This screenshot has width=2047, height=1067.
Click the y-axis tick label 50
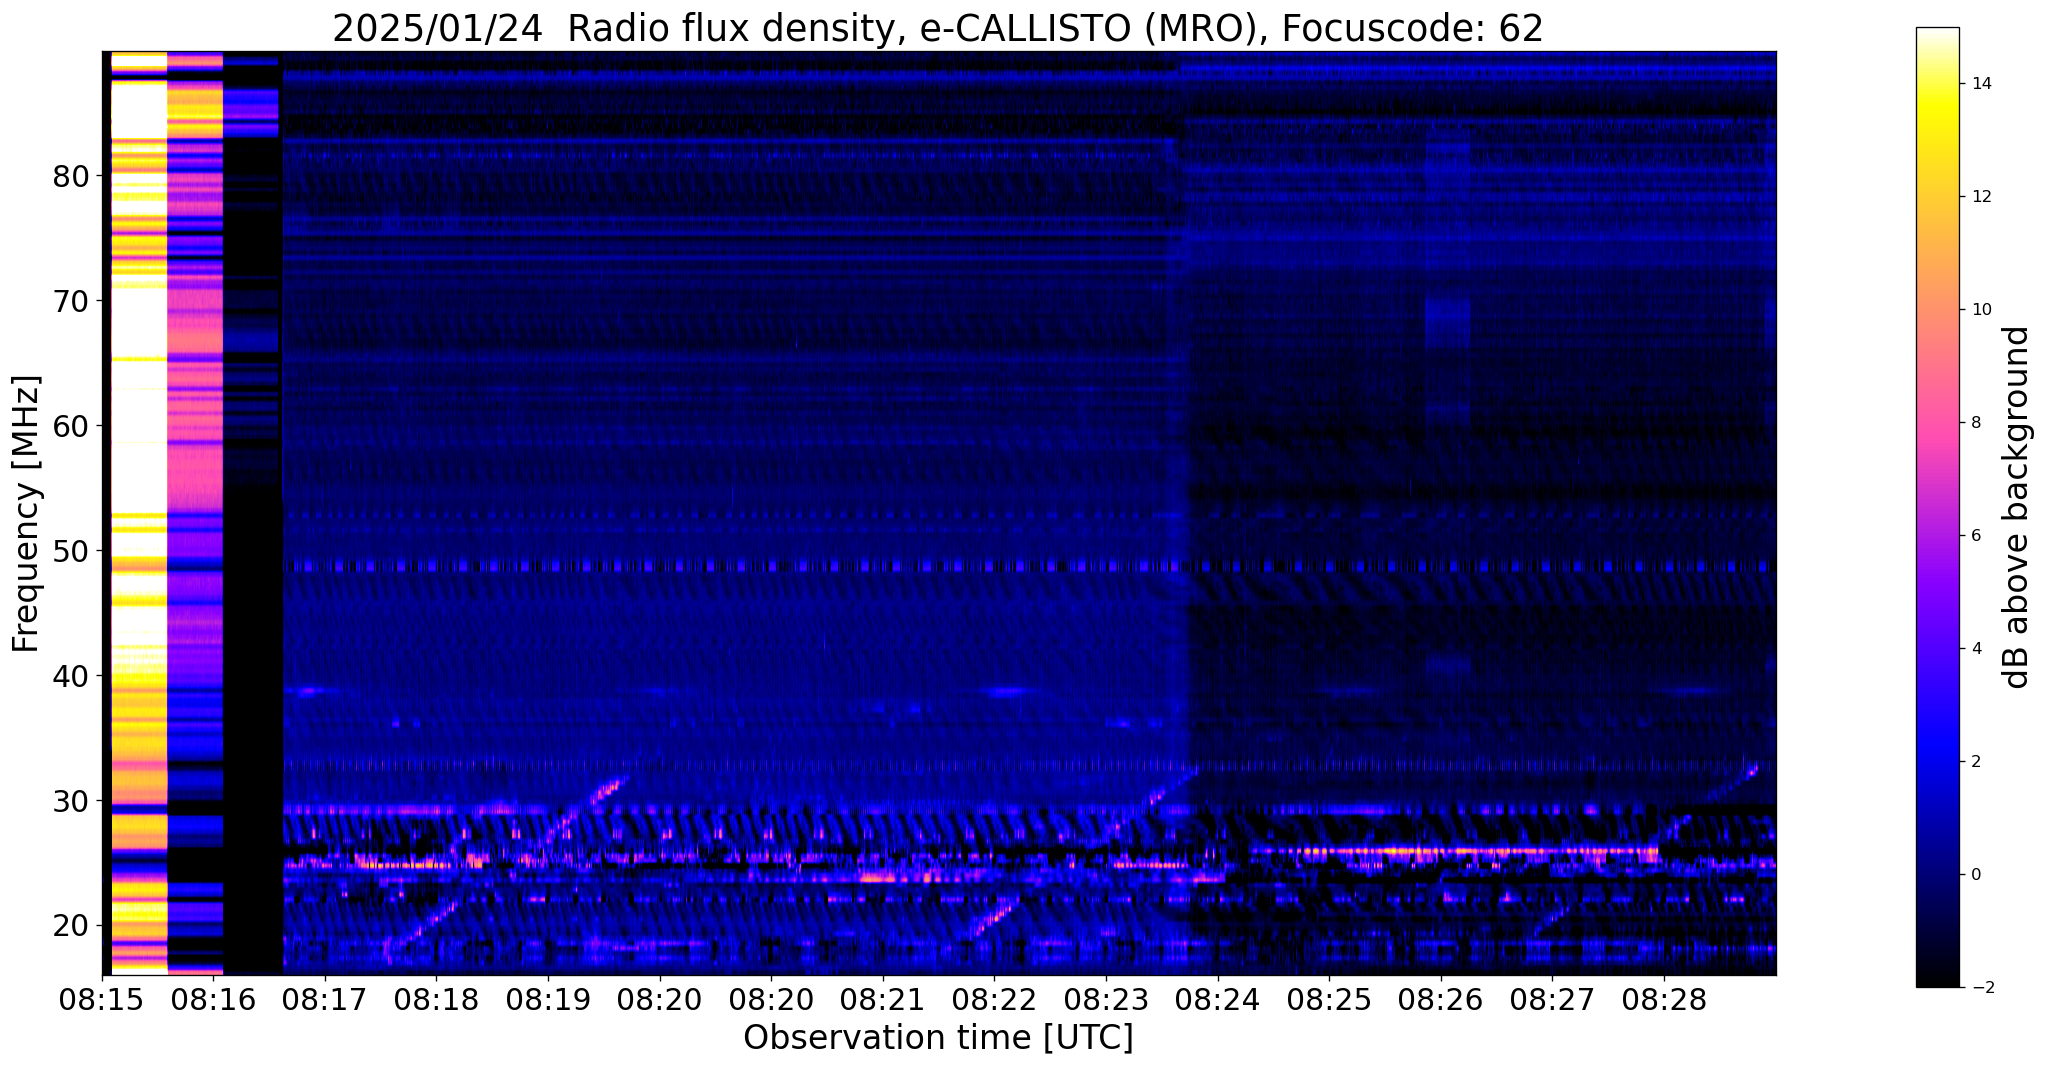pos(72,551)
